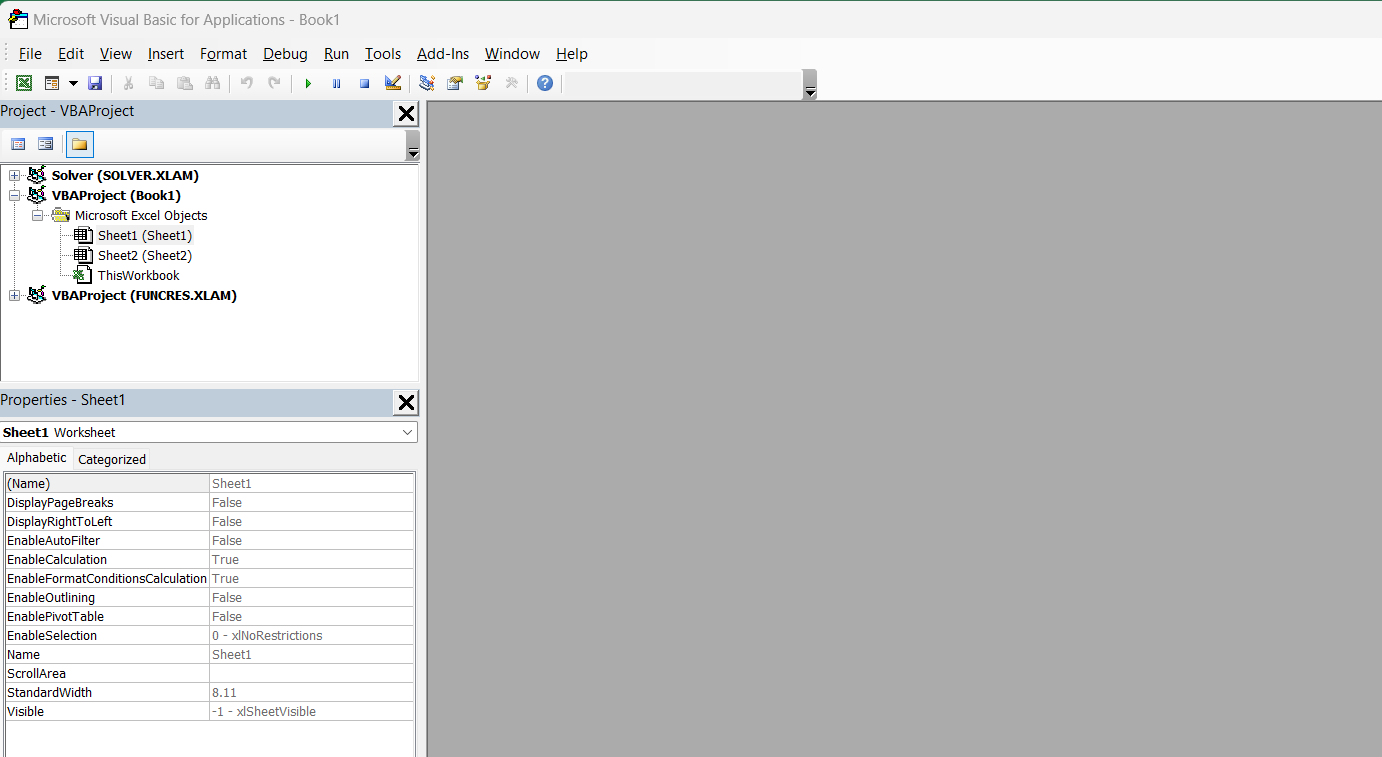The height and width of the screenshot is (757, 1382).
Task: Select the Visible xlSheetVisible value
Action: [x=311, y=712]
